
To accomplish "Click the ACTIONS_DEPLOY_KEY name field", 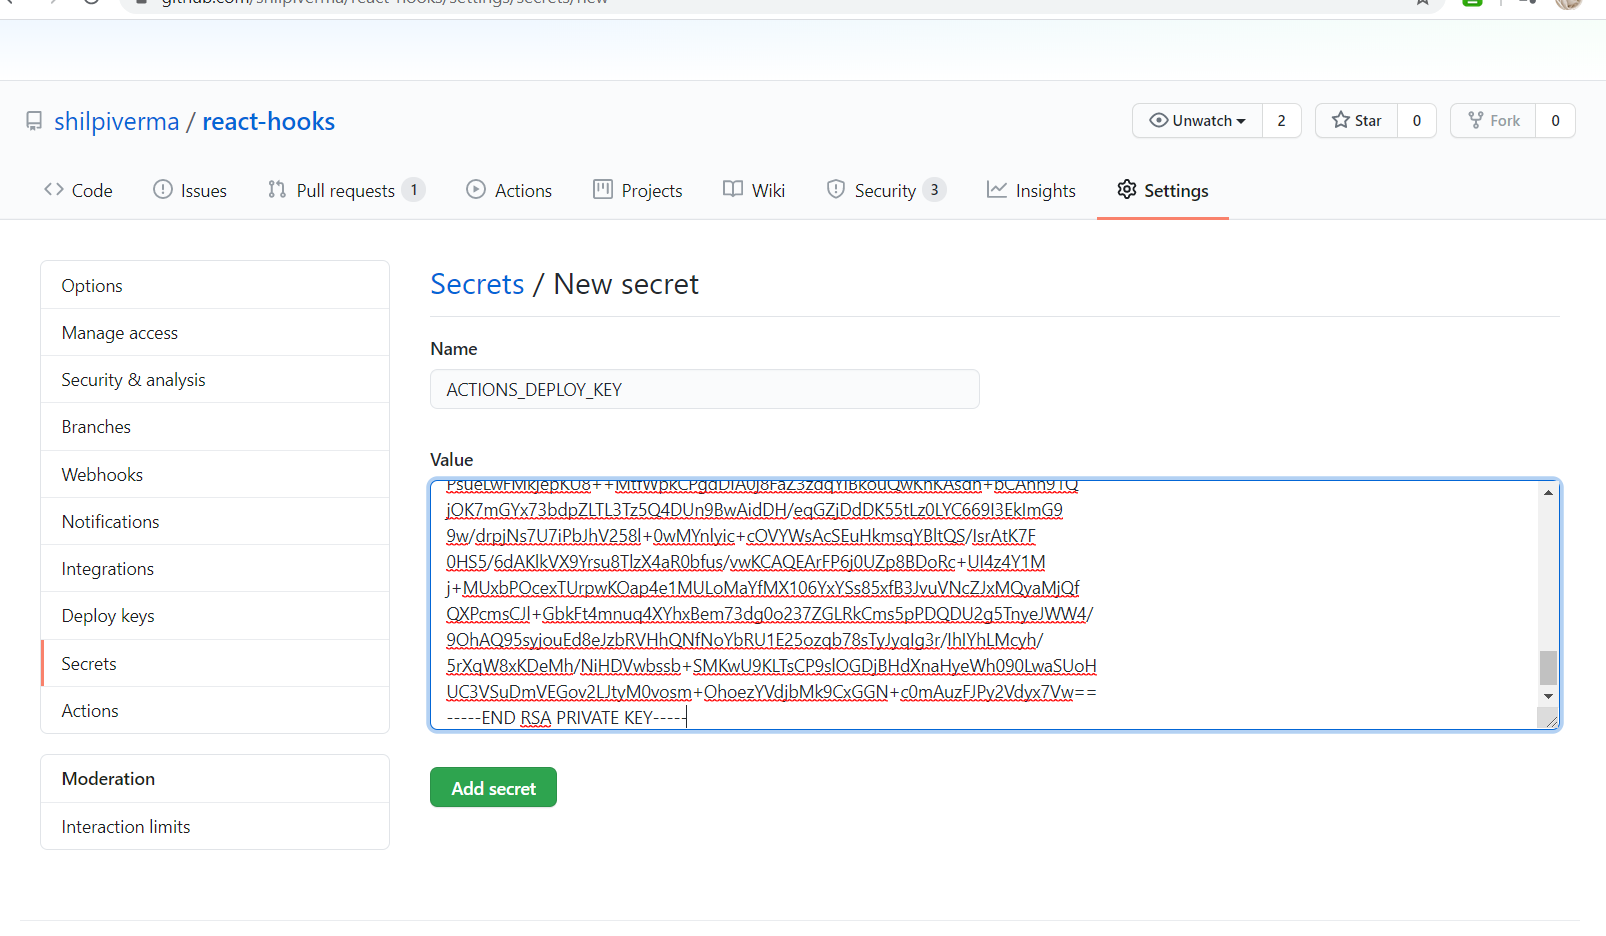I will tap(705, 389).
